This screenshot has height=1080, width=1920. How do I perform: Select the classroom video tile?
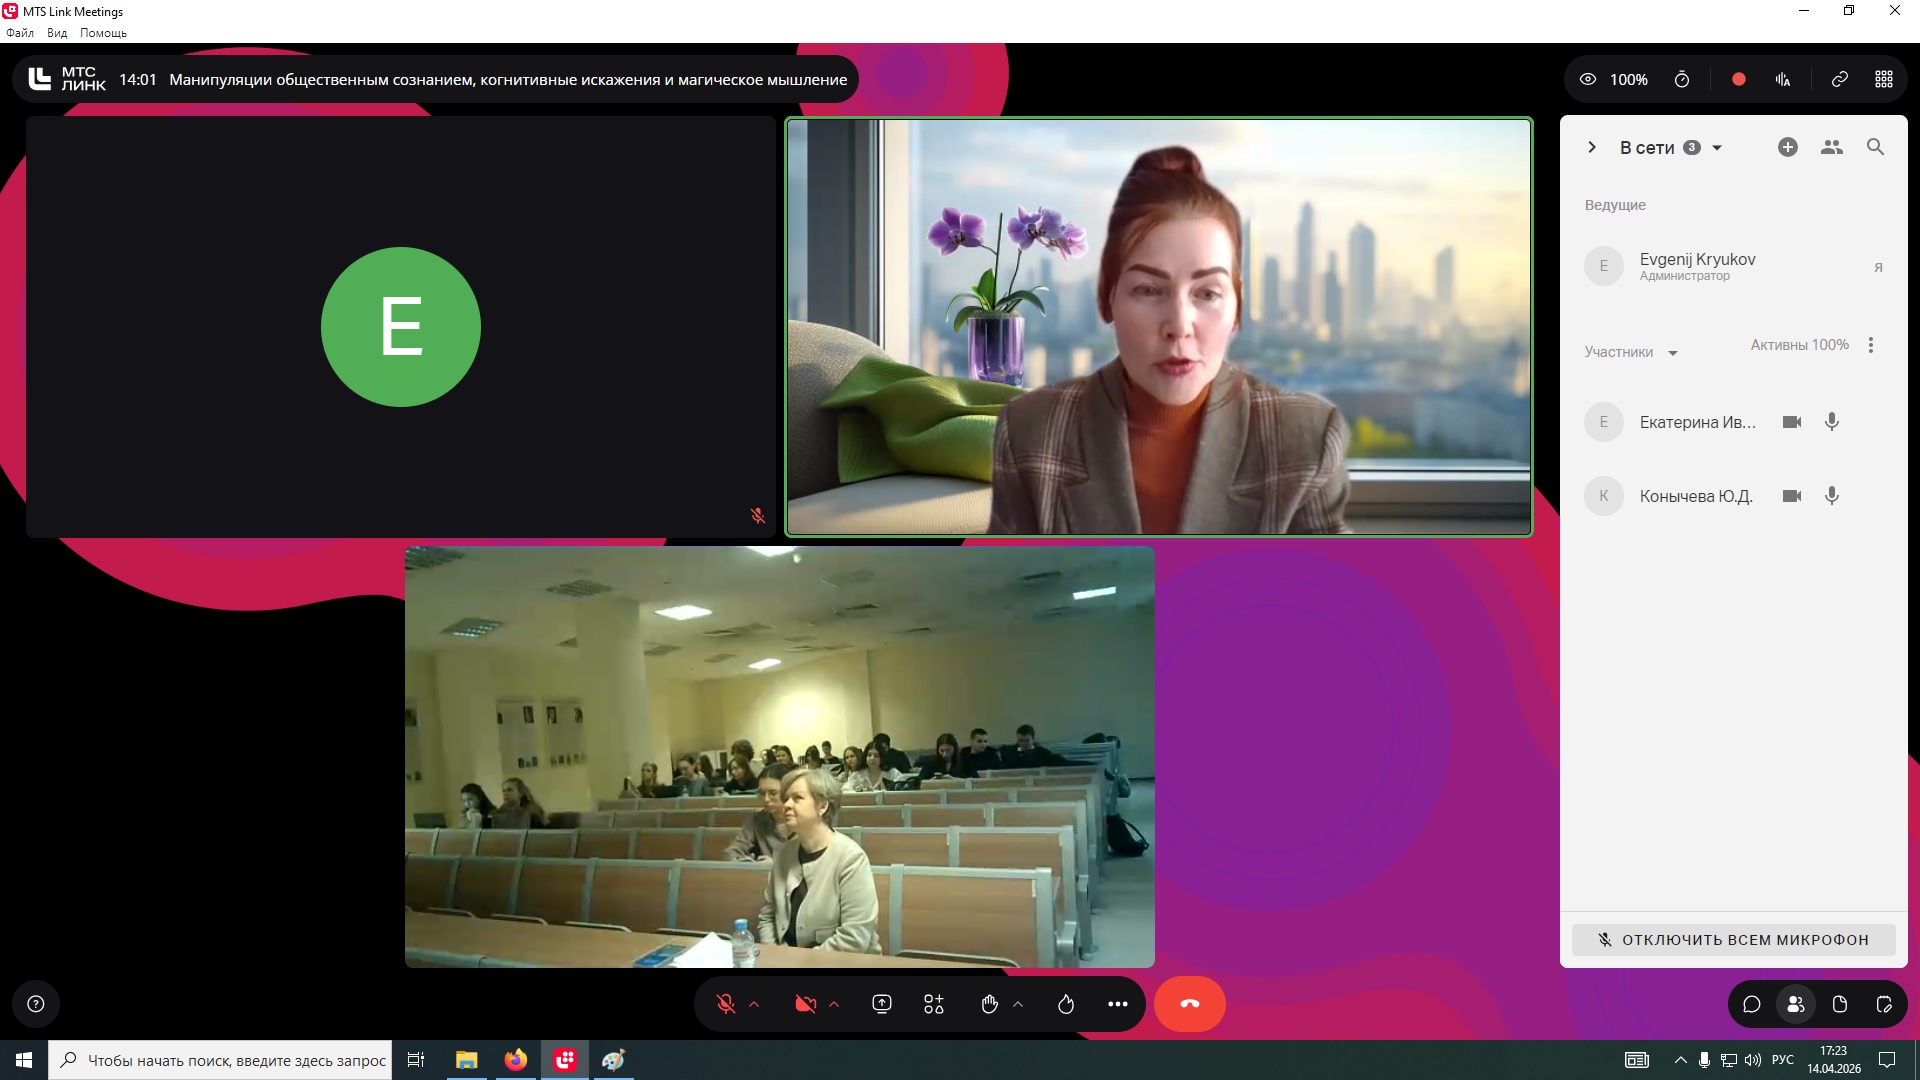(779, 756)
